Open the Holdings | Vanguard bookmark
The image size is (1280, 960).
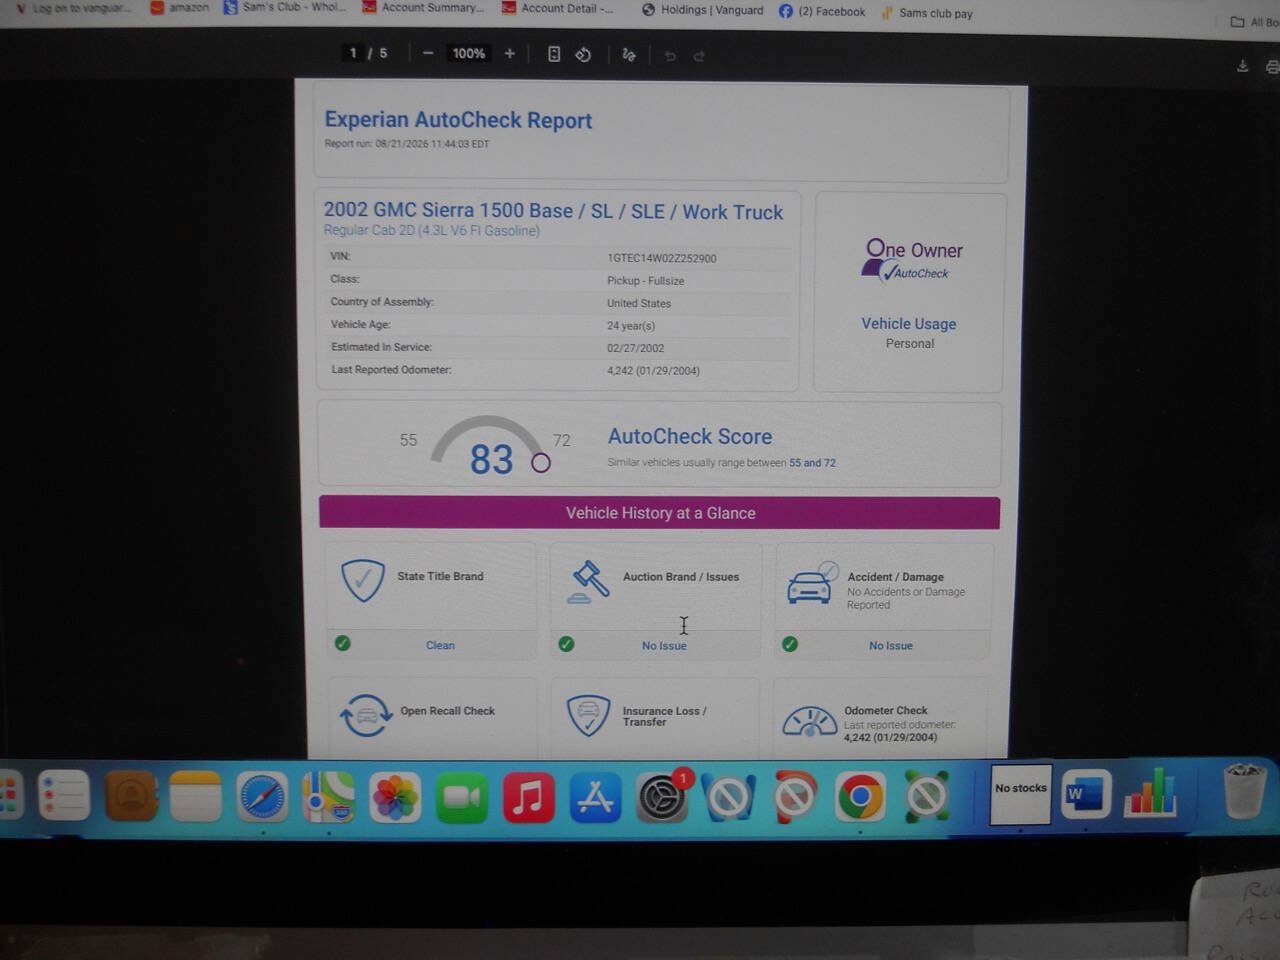click(x=702, y=10)
